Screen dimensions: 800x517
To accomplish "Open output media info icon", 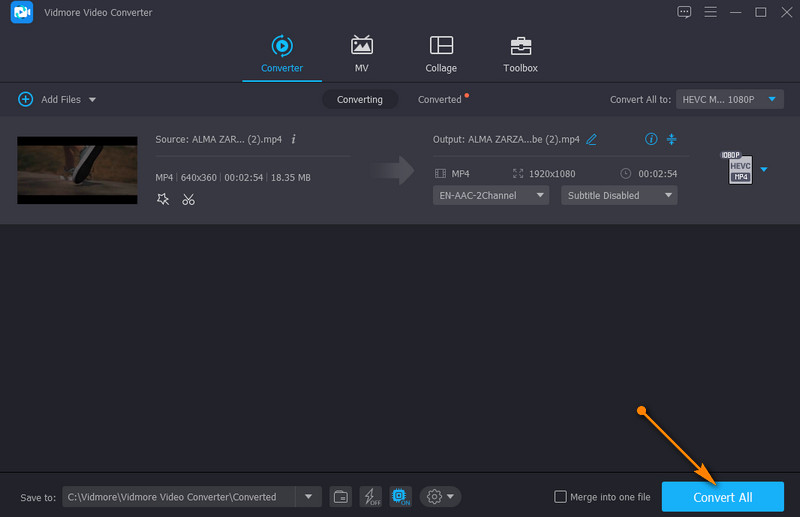I will [x=651, y=139].
